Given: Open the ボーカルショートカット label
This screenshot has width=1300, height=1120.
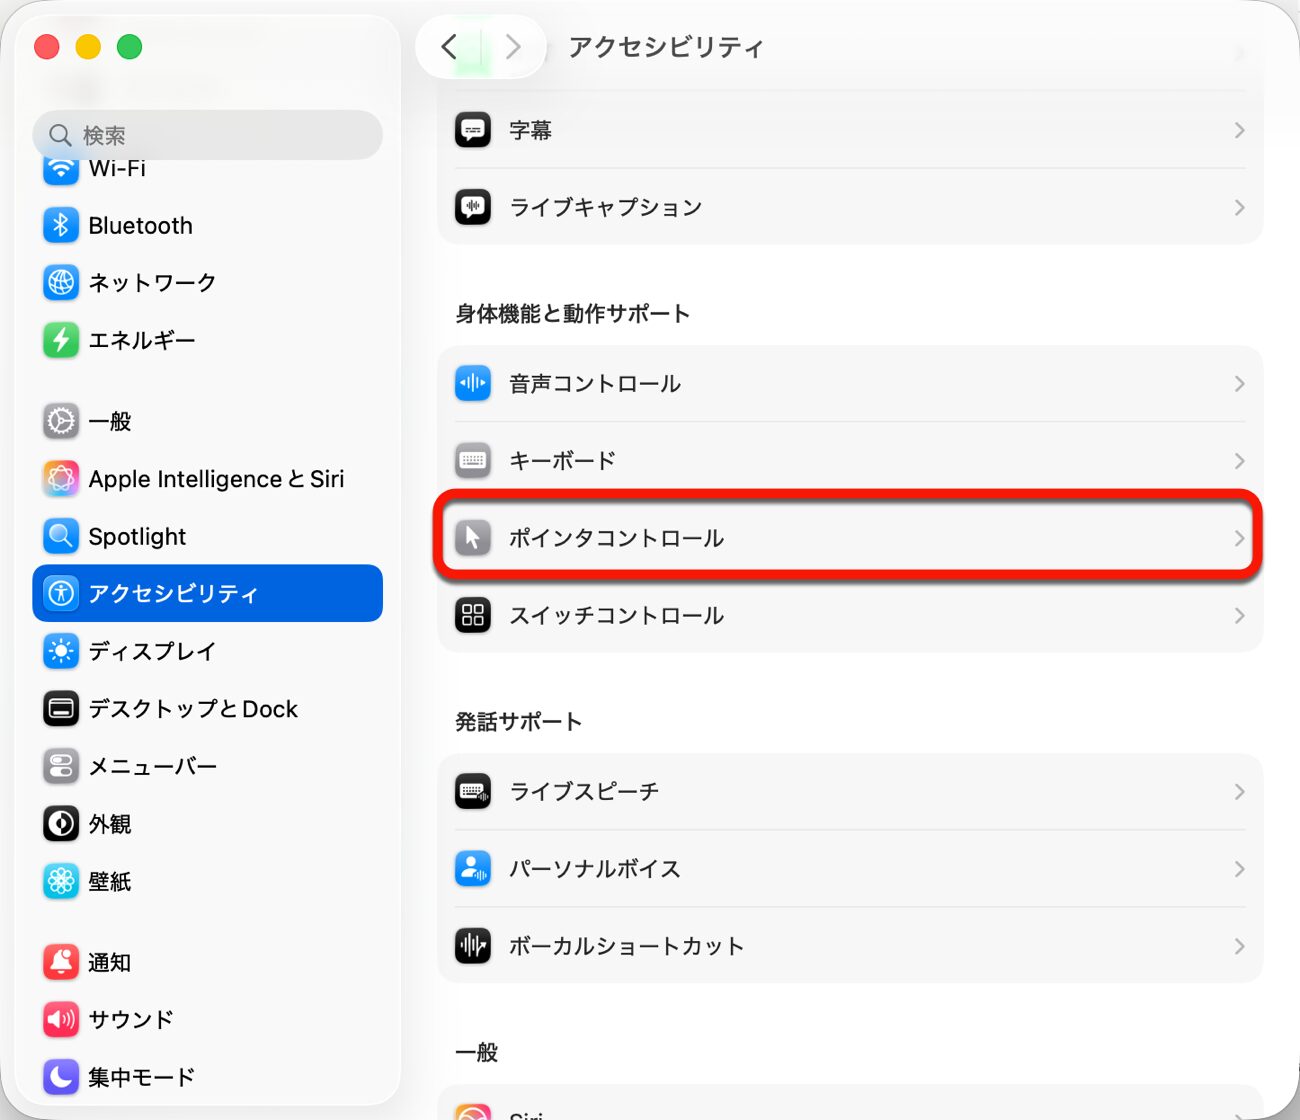Looking at the screenshot, I should click(627, 946).
